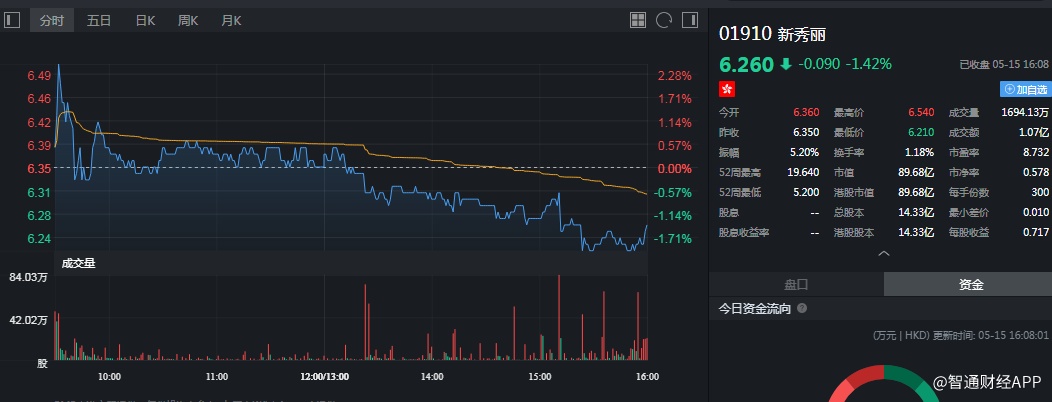Open the multi-chart grid layout
Screen dimensions: 1052x402
pos(638,20)
